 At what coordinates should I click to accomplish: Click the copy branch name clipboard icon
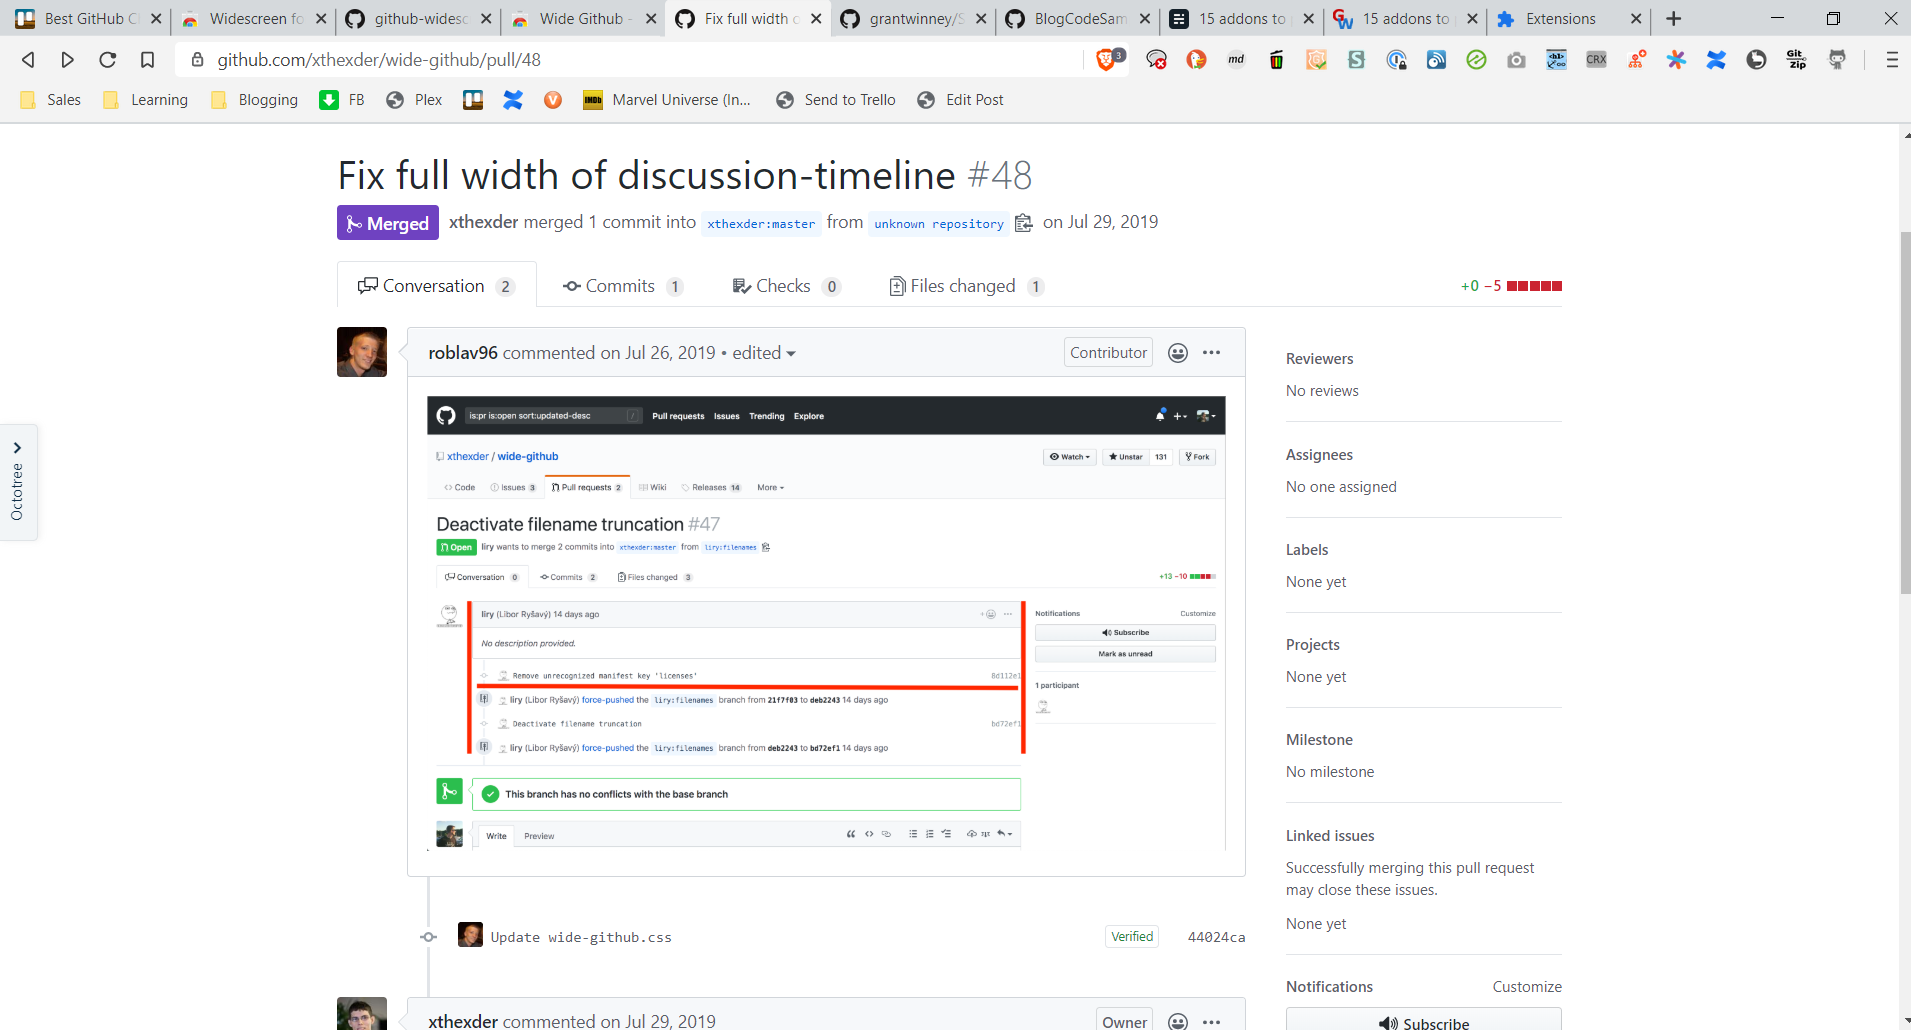point(1023,223)
